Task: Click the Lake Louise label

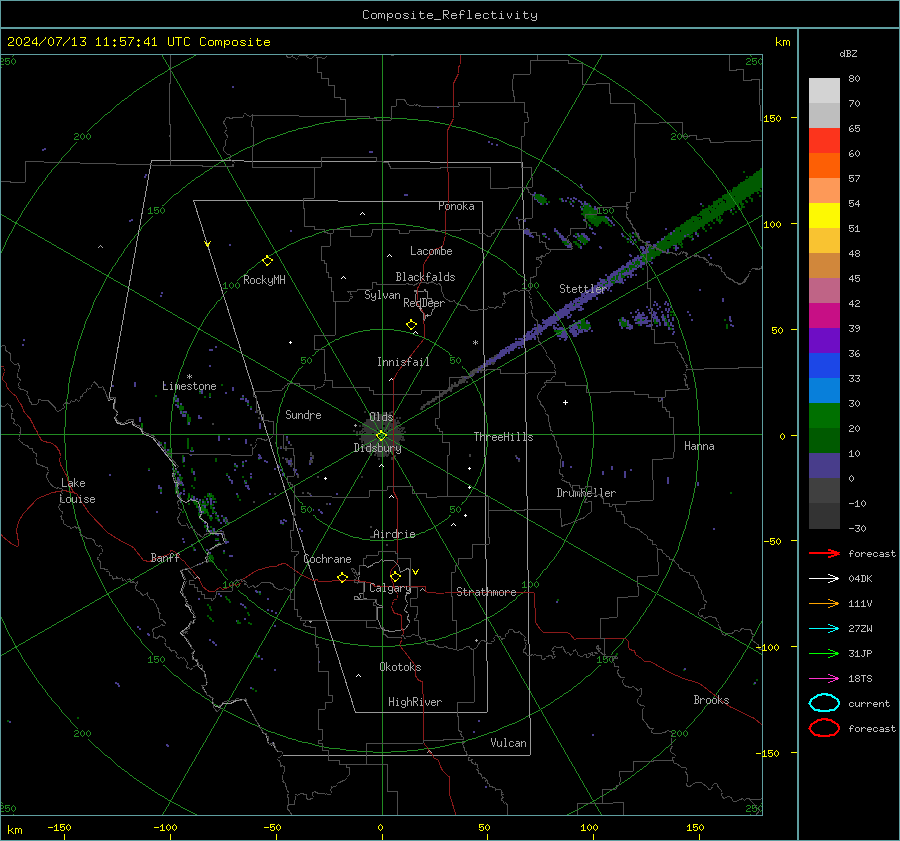Action: 77,491
